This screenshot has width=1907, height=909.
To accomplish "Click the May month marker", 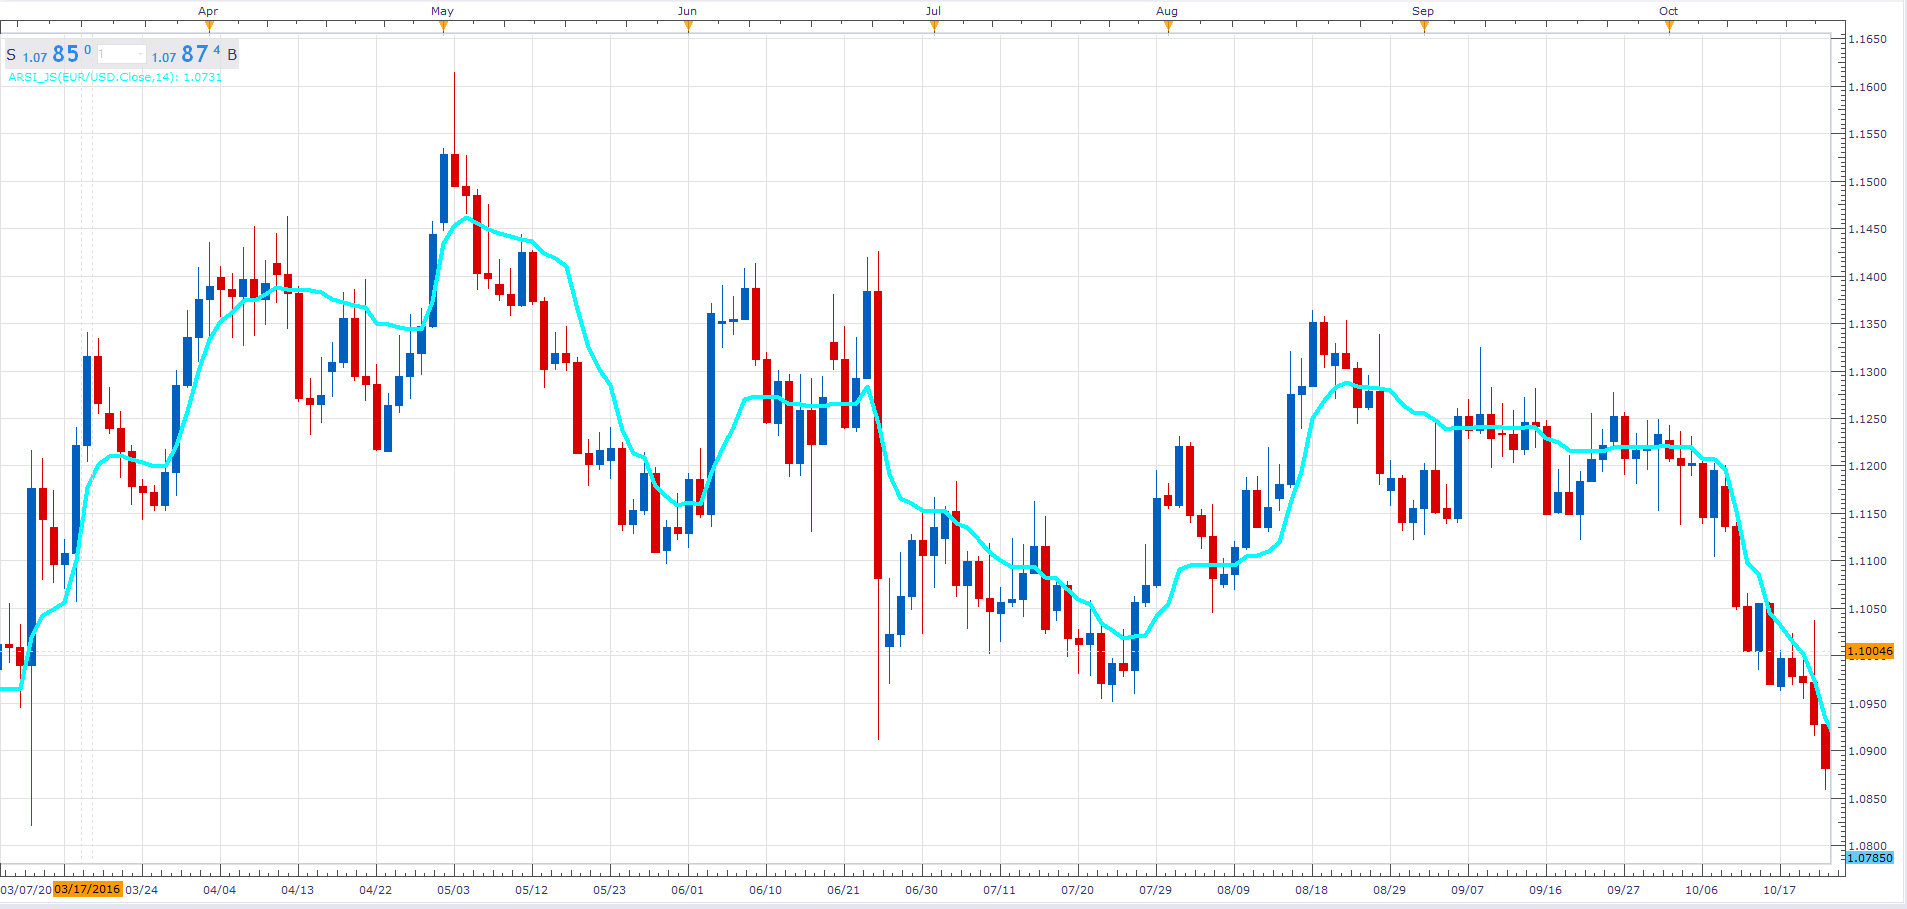I will 442,12.
